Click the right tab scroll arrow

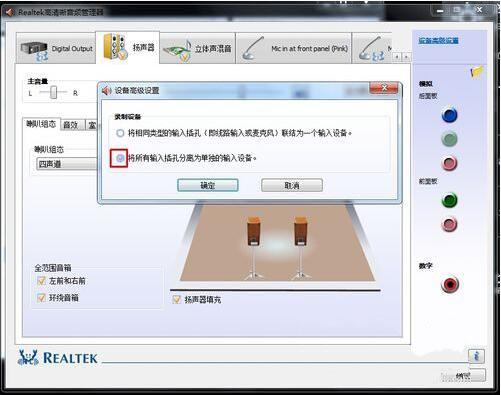[406, 57]
